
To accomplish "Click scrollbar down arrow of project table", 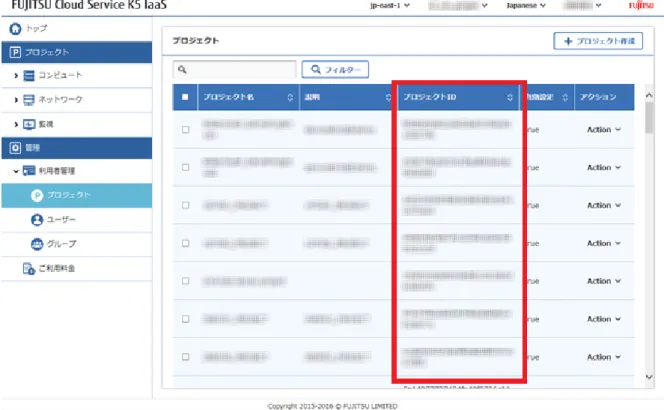I will pyautogui.click(x=649, y=377).
